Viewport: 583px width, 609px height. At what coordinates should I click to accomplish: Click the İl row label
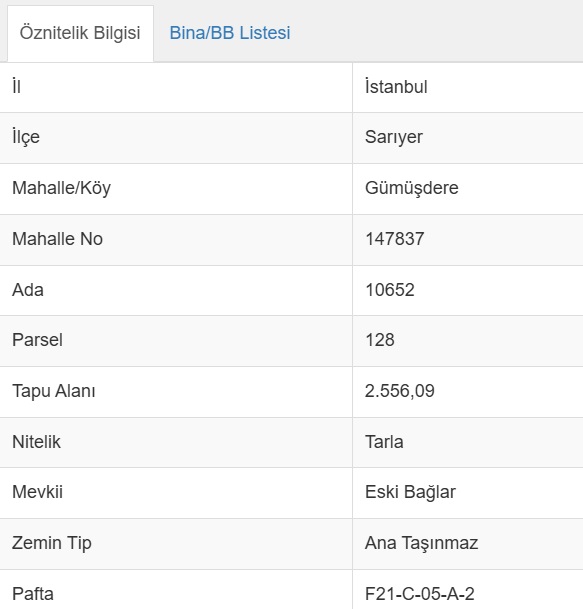tap(16, 86)
